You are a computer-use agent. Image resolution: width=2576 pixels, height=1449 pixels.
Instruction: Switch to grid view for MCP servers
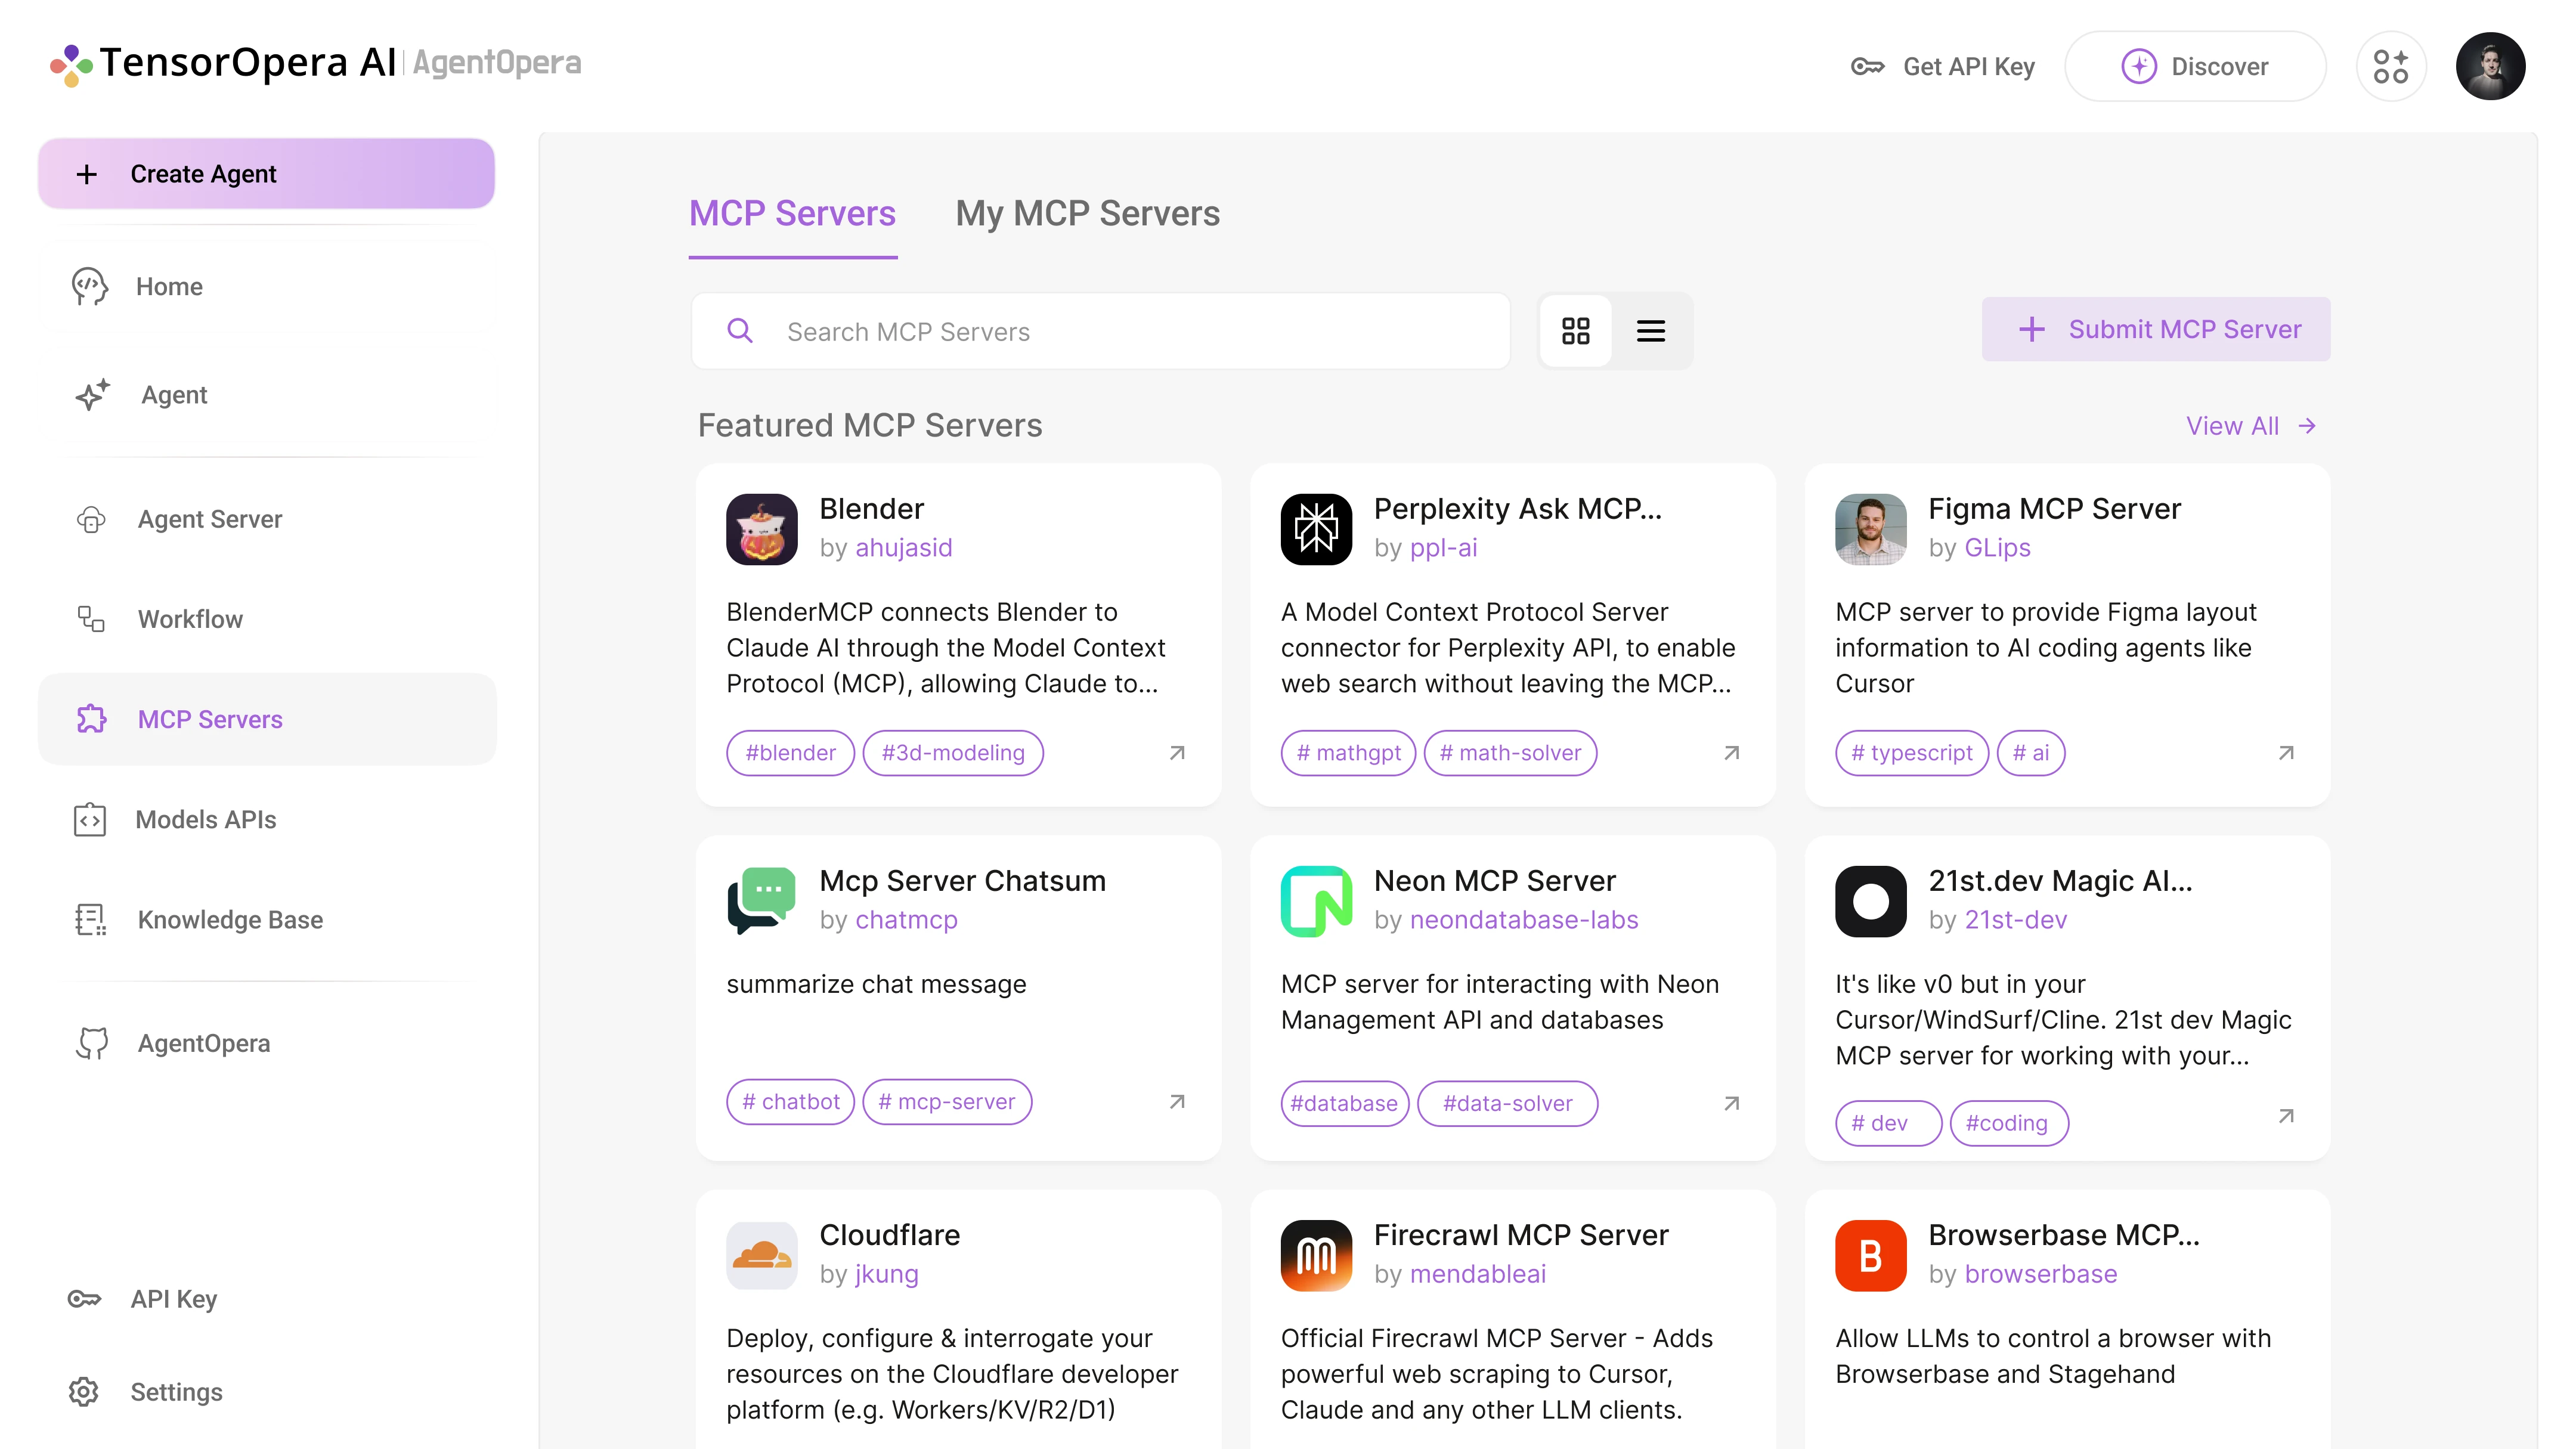pos(1576,330)
